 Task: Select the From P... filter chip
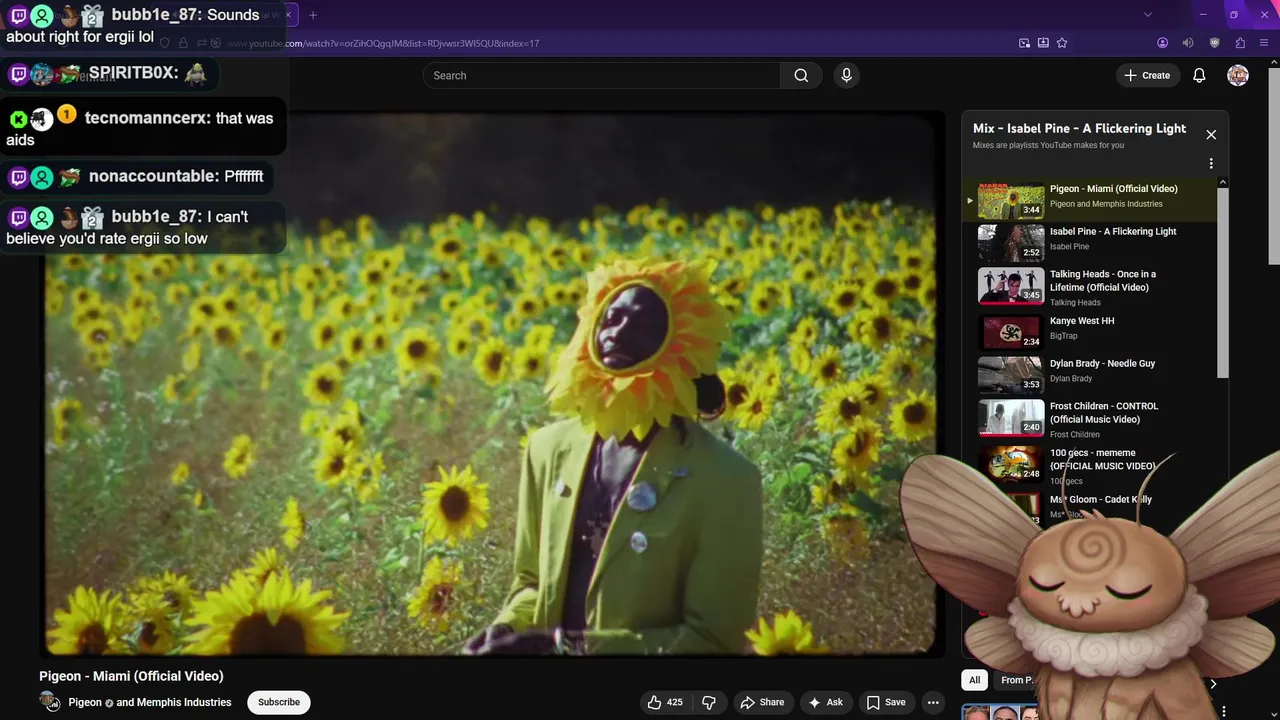1017,680
